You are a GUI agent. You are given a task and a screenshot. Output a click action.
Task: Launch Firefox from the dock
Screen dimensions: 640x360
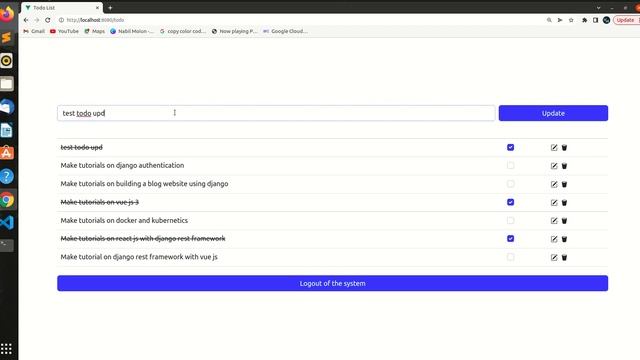(7, 14)
